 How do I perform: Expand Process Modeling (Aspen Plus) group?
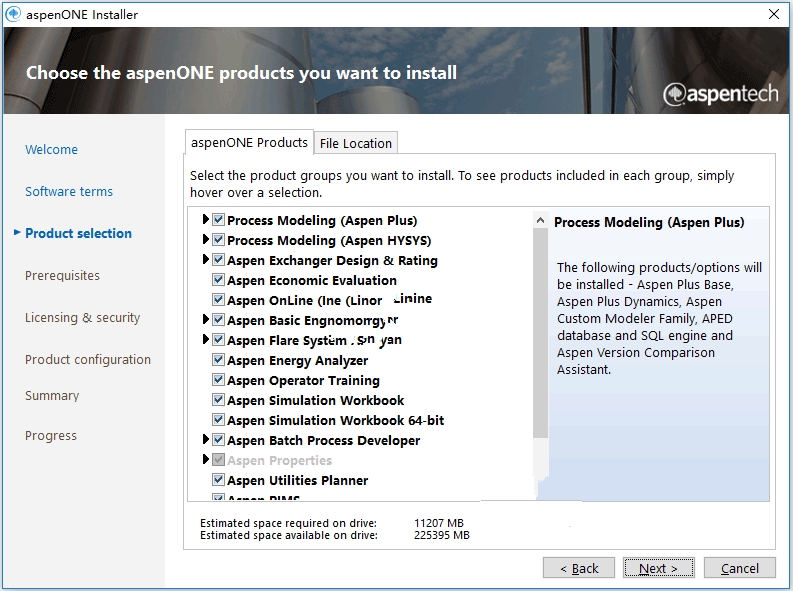pos(205,219)
